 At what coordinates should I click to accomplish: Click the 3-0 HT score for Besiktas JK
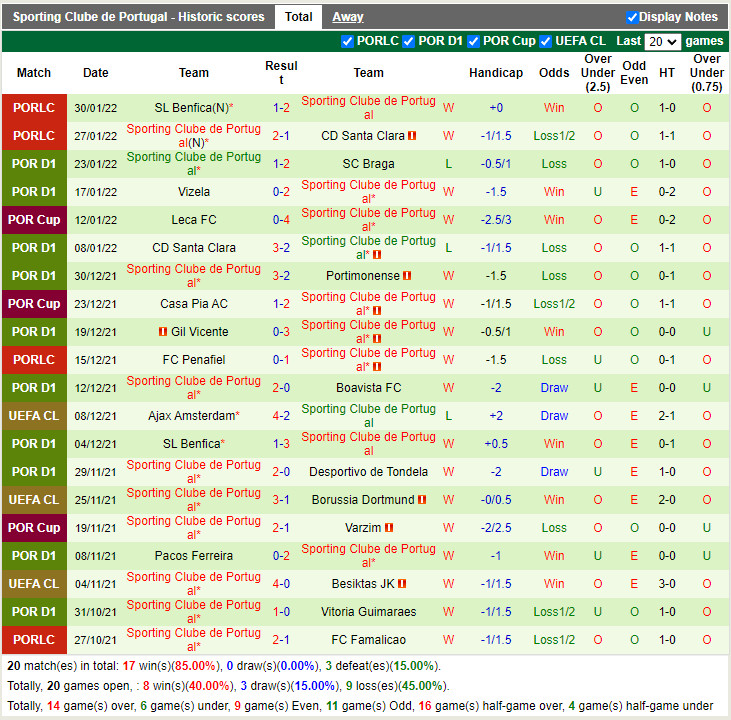coord(667,583)
